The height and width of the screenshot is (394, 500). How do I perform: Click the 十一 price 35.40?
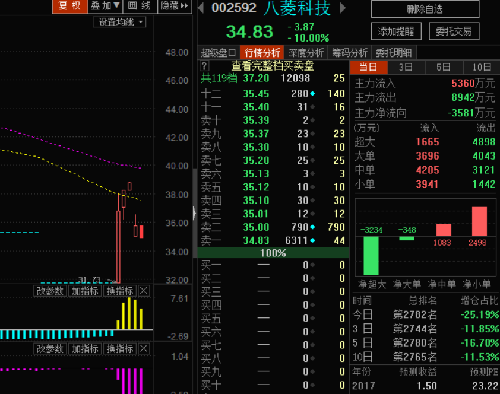tap(256, 107)
